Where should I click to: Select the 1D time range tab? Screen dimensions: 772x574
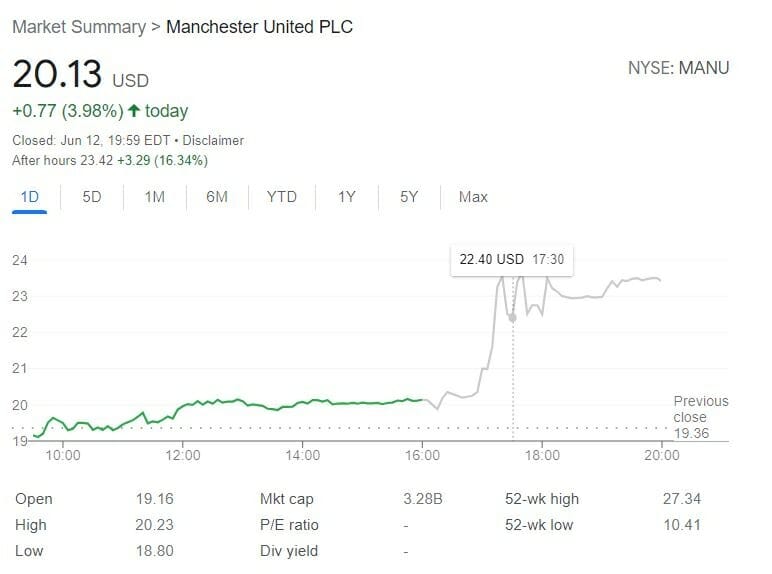[30, 197]
